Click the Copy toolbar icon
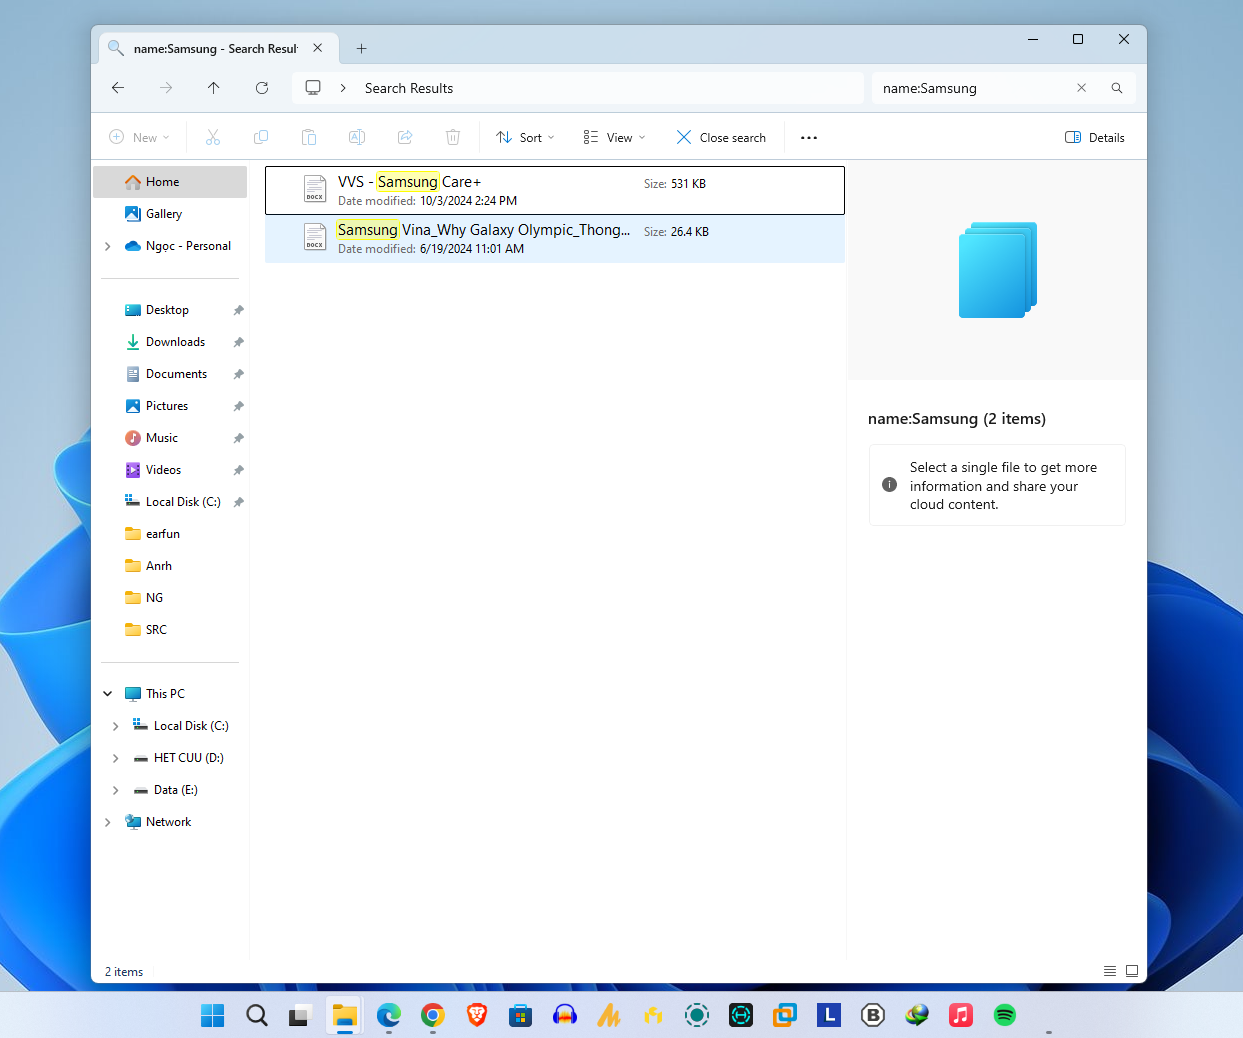 point(261,137)
